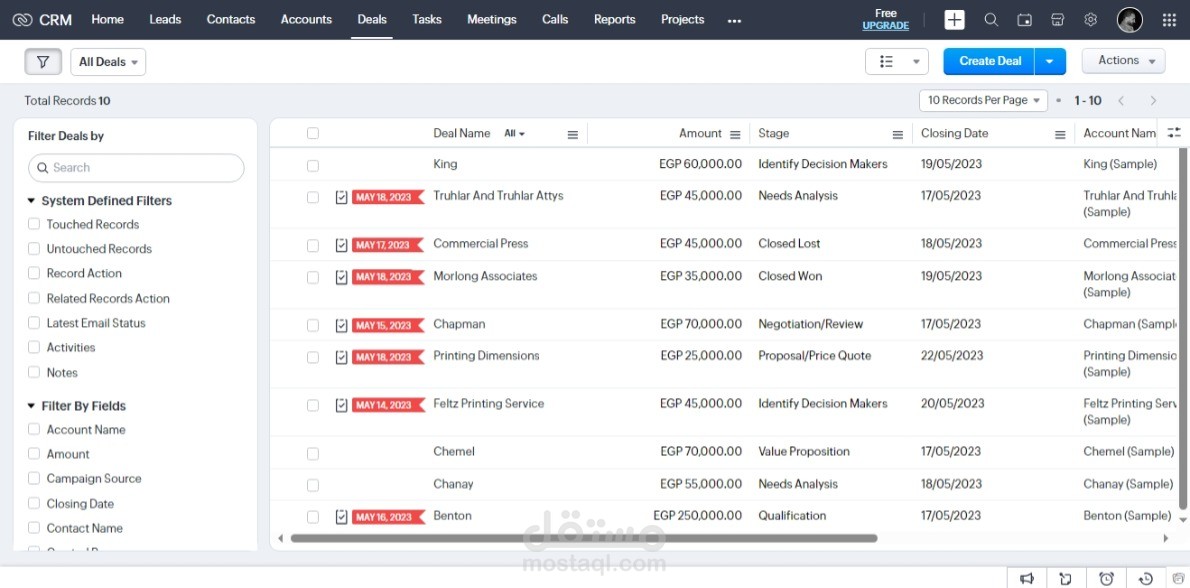Open Deal Name column menu icon
Viewport: 1190px width, 588px height.
click(573, 135)
